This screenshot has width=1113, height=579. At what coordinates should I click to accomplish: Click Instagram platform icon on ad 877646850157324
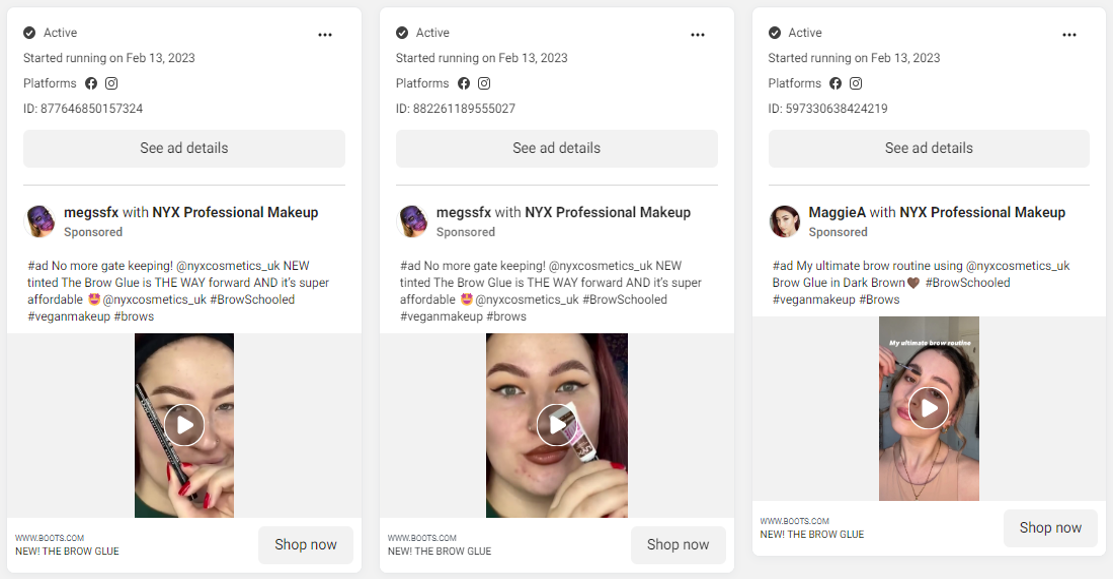coord(111,83)
